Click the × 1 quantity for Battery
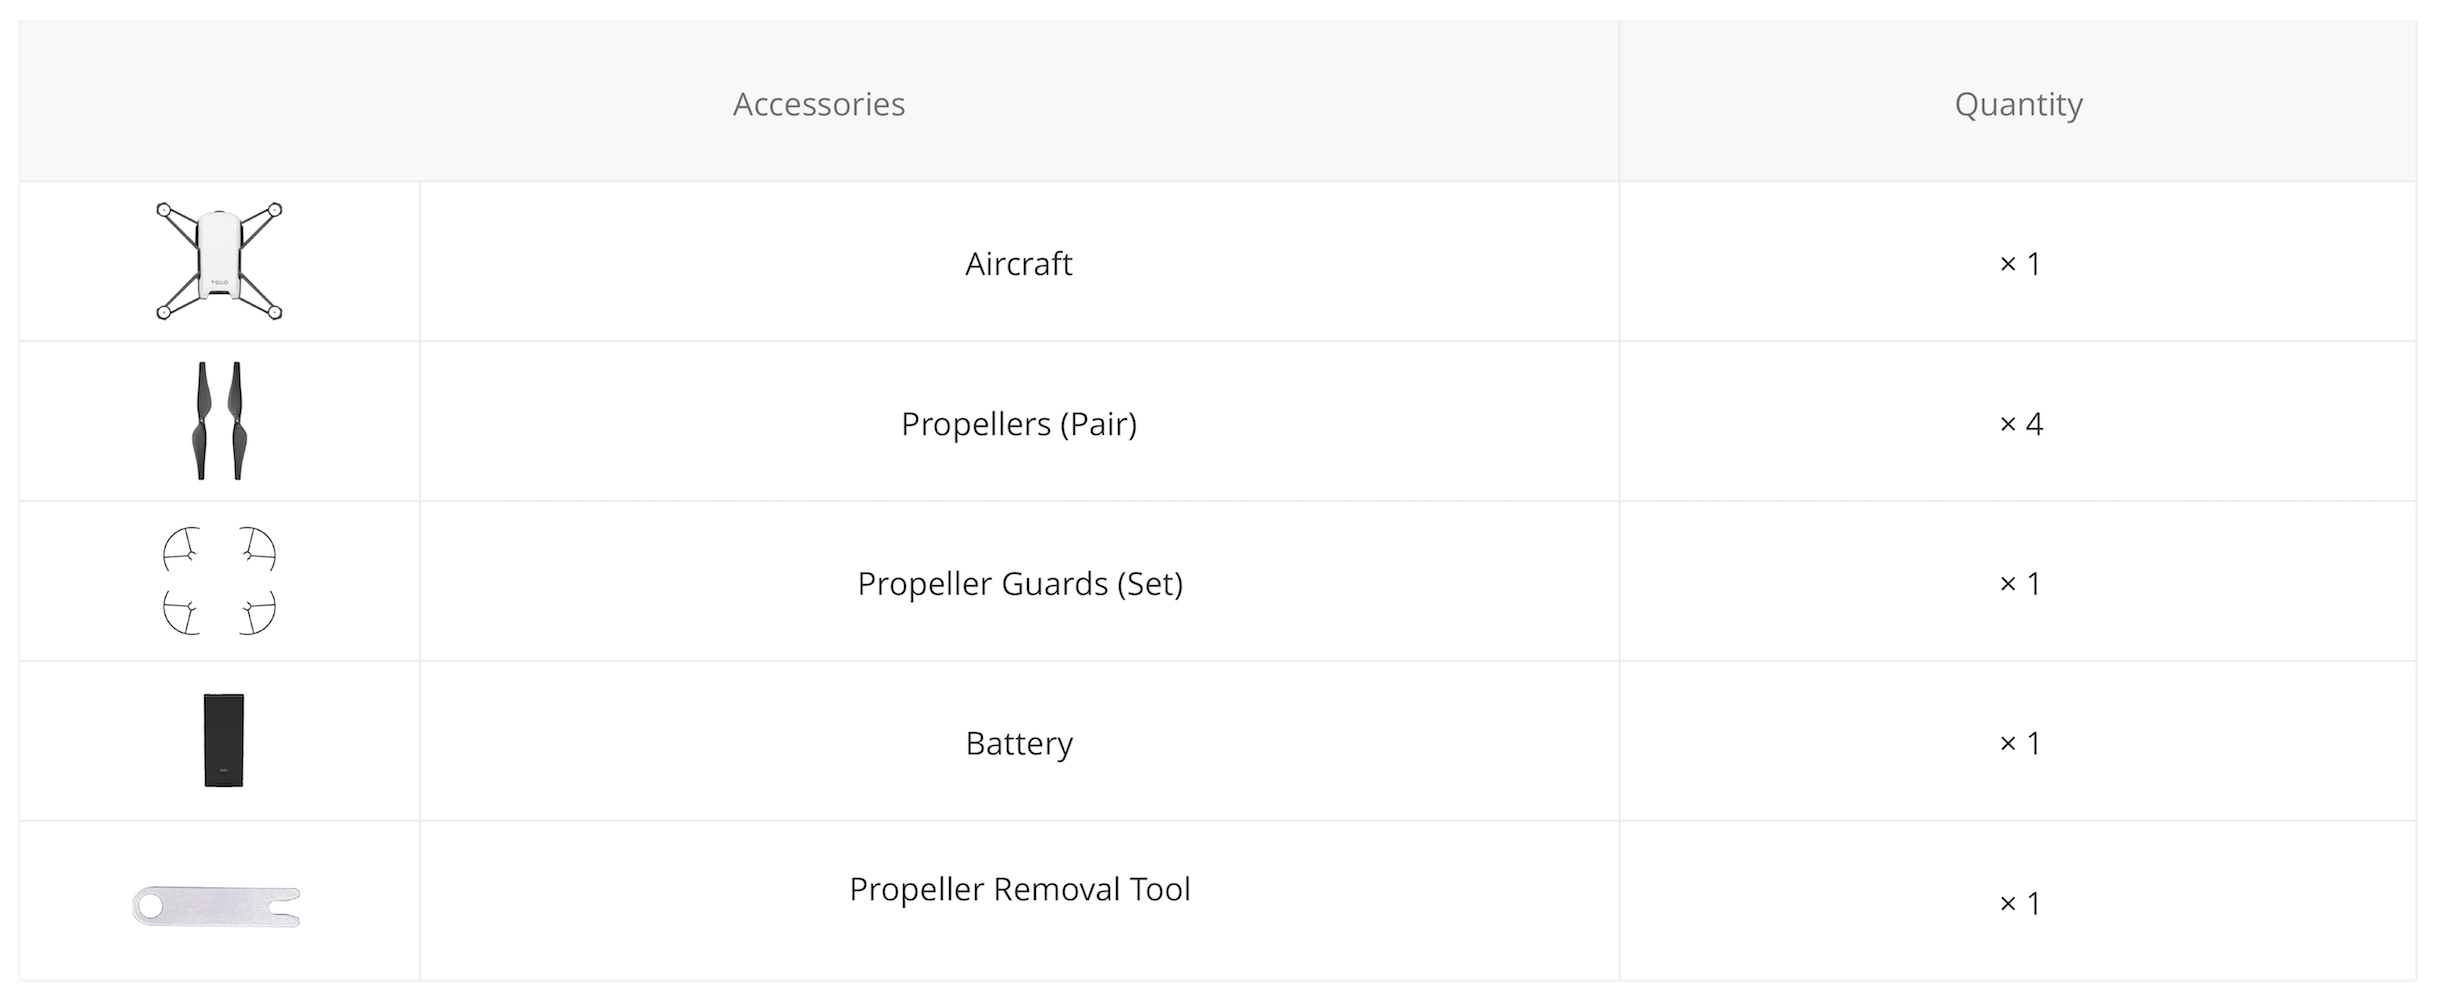Viewport: 2438px width, 1006px height. [2019, 744]
